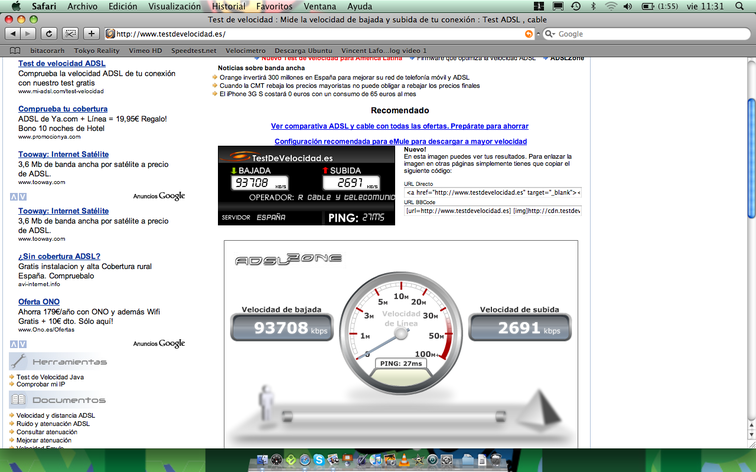The image size is (756, 472).
Task: Launch Keynote from the Dock
Action: 348,460
